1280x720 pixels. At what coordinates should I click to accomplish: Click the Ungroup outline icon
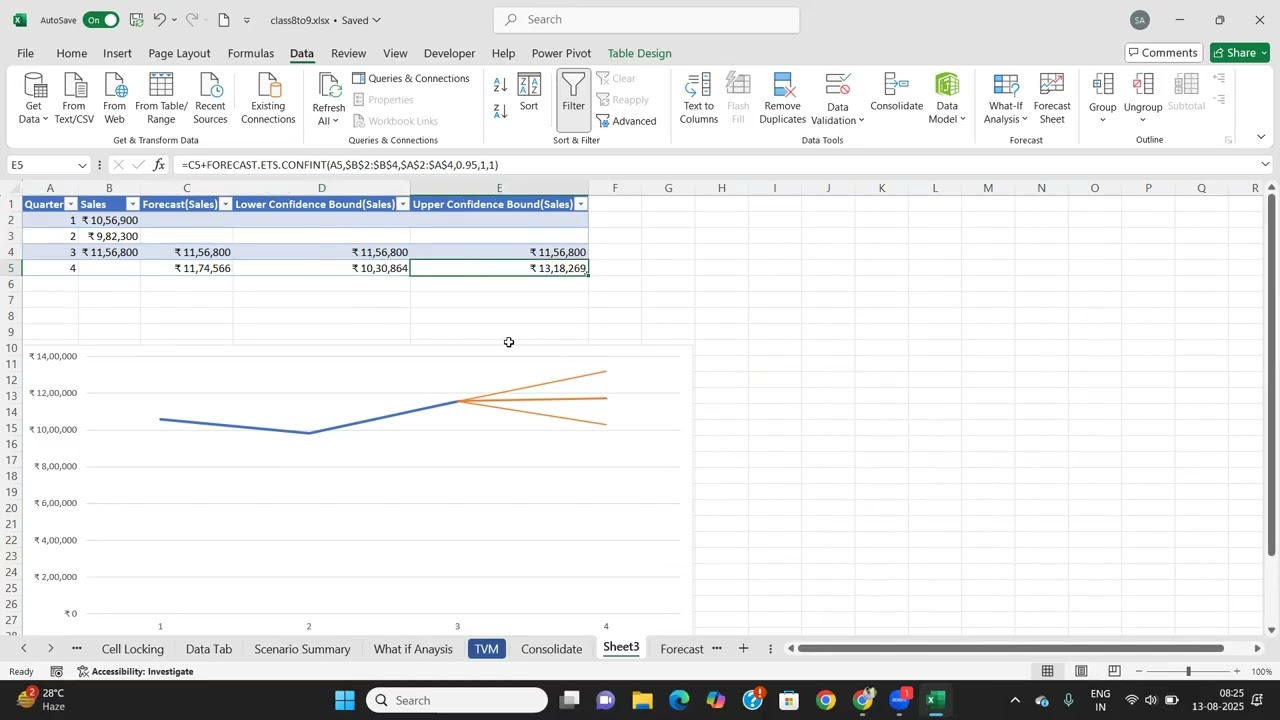(1143, 86)
